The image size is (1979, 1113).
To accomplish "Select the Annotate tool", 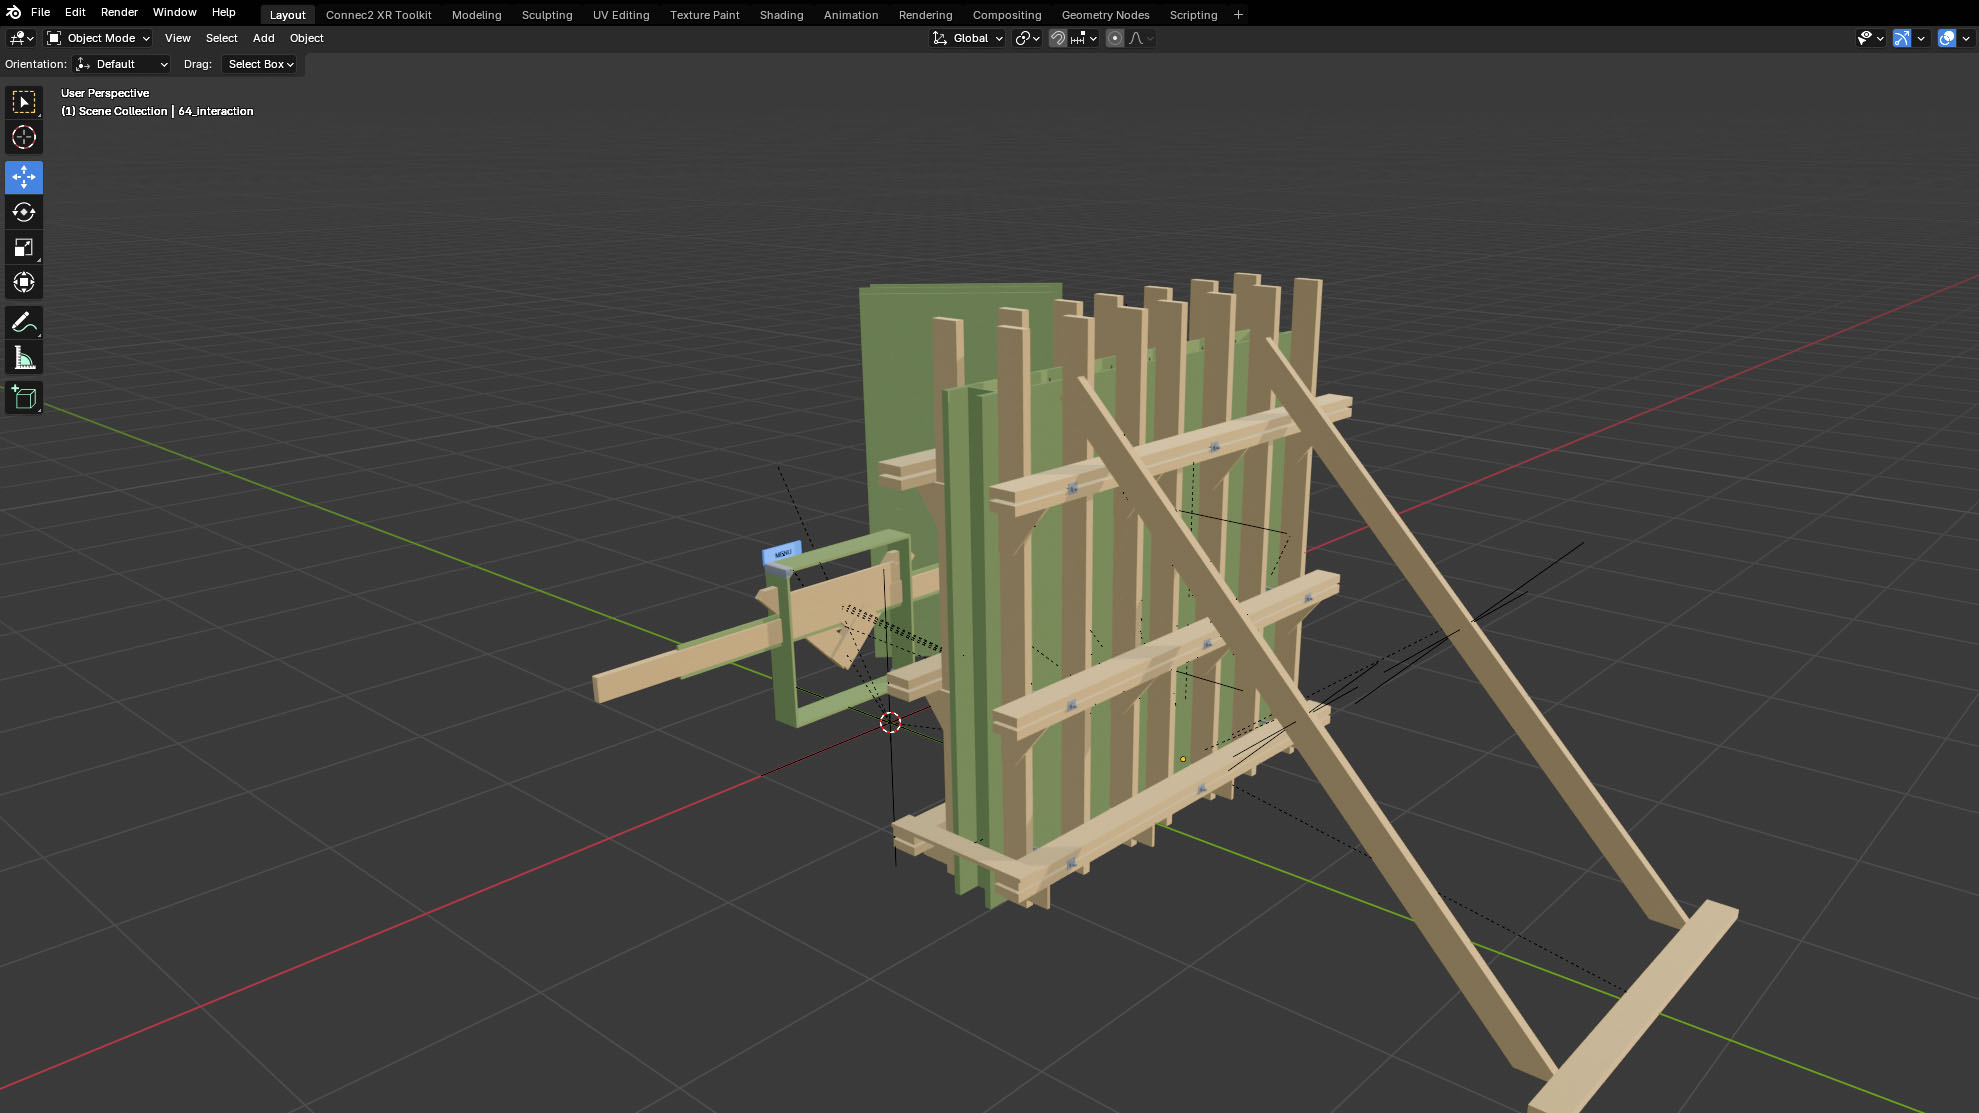I will tap(24, 323).
